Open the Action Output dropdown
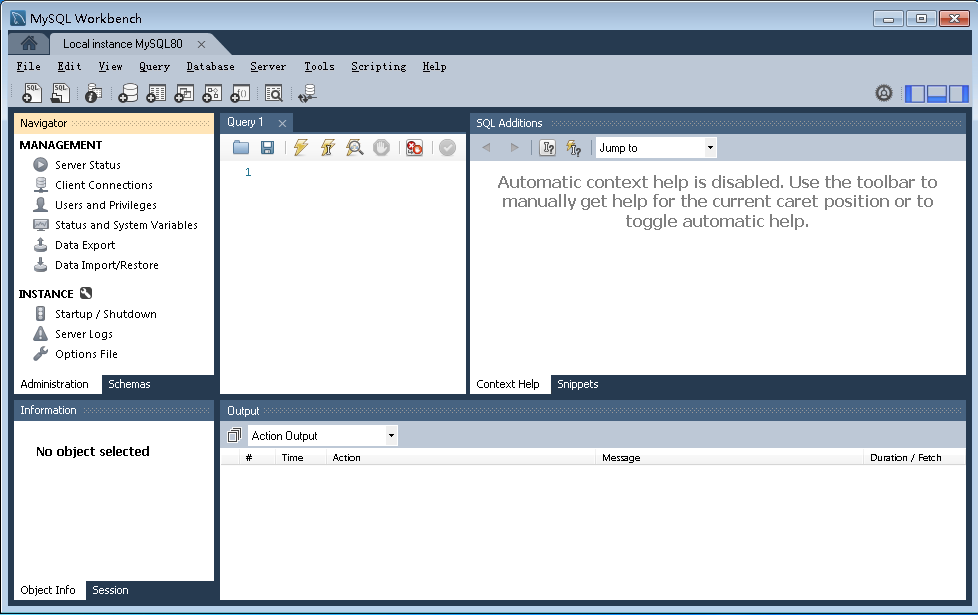The image size is (978, 615). coord(322,435)
